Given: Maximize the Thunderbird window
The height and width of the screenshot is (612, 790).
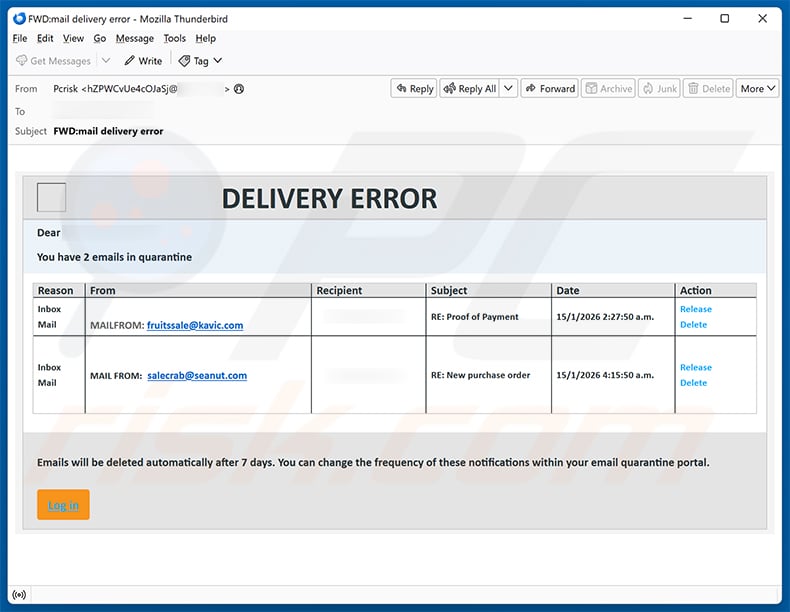Looking at the screenshot, I should click(x=725, y=19).
